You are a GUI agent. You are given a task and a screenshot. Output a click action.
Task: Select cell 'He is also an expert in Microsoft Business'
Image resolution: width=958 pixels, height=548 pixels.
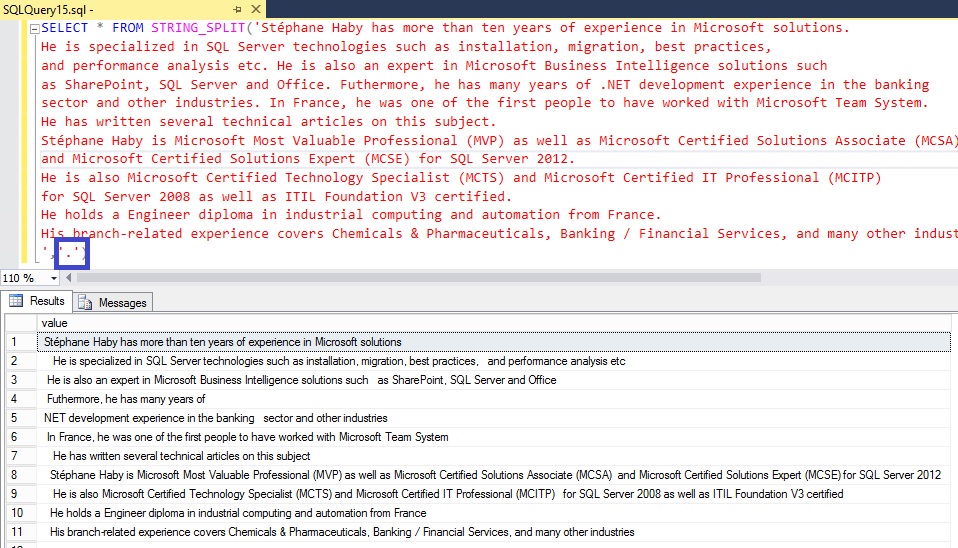(494, 380)
